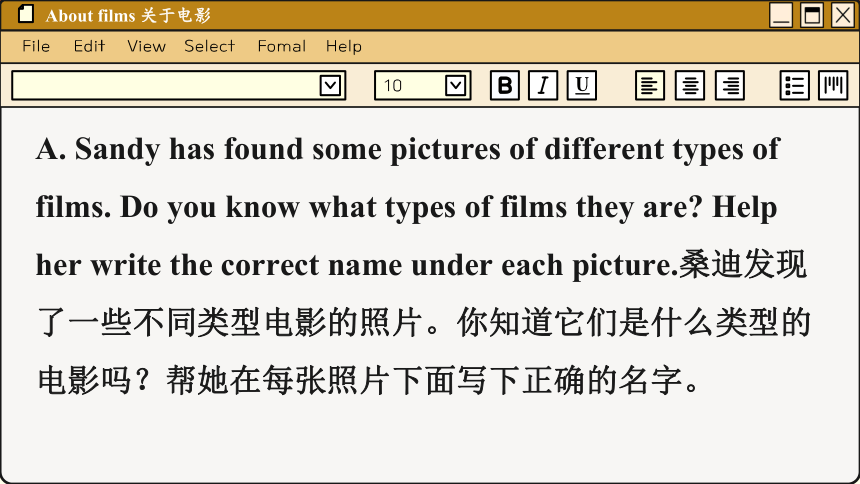Image resolution: width=860 pixels, height=484 pixels.
Task: Align text right
Action: click(x=729, y=86)
